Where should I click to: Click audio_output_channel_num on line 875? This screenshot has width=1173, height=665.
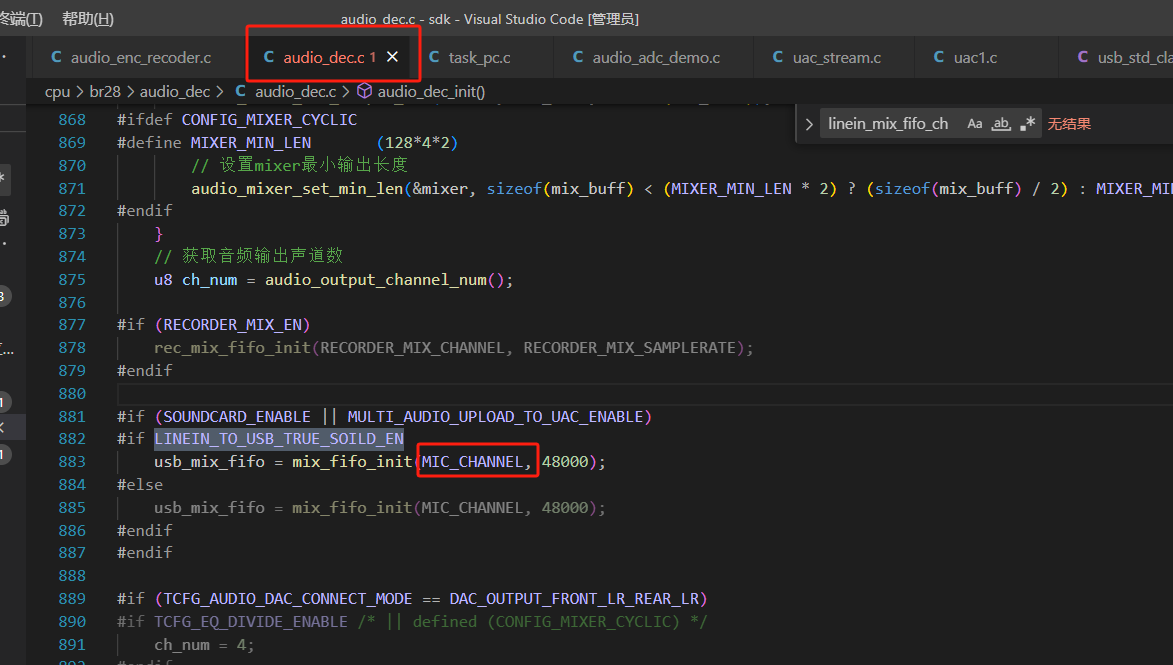(x=376, y=280)
